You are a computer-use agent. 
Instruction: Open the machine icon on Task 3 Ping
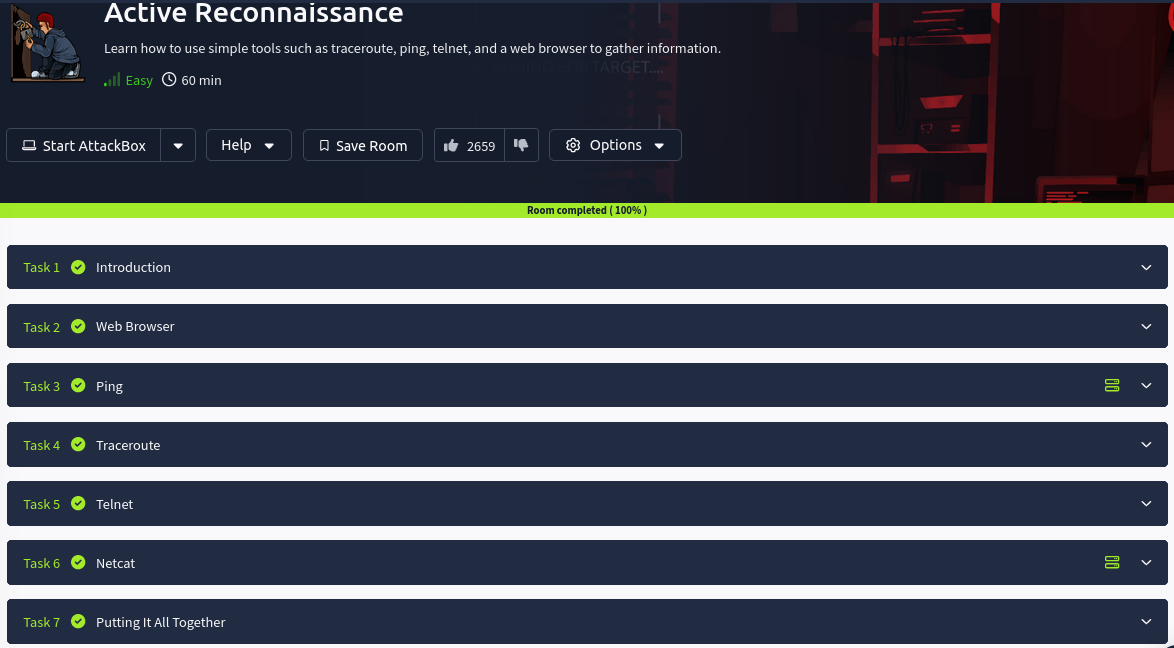point(1112,385)
